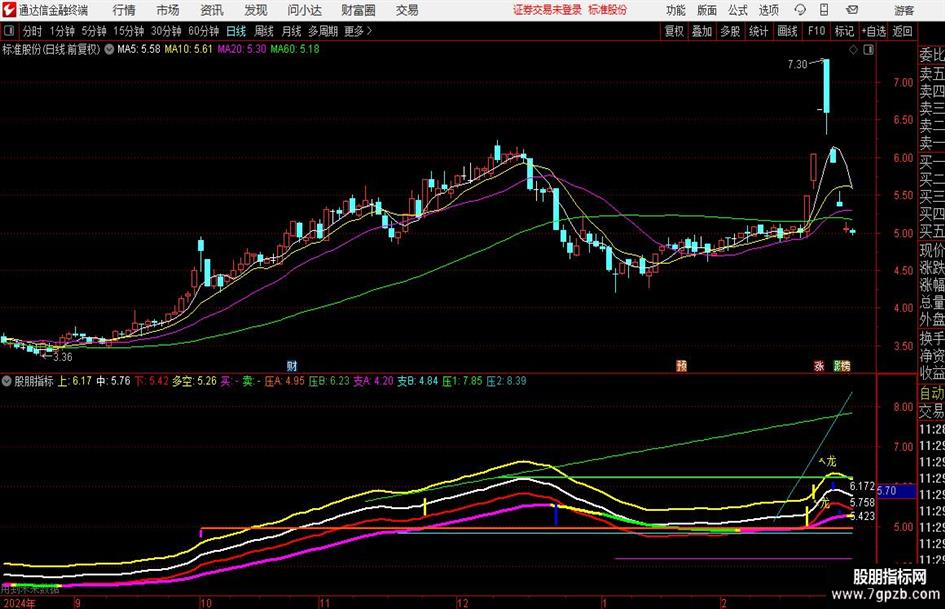
Task: Click the red 标准股份 stock name link
Action: [608, 10]
